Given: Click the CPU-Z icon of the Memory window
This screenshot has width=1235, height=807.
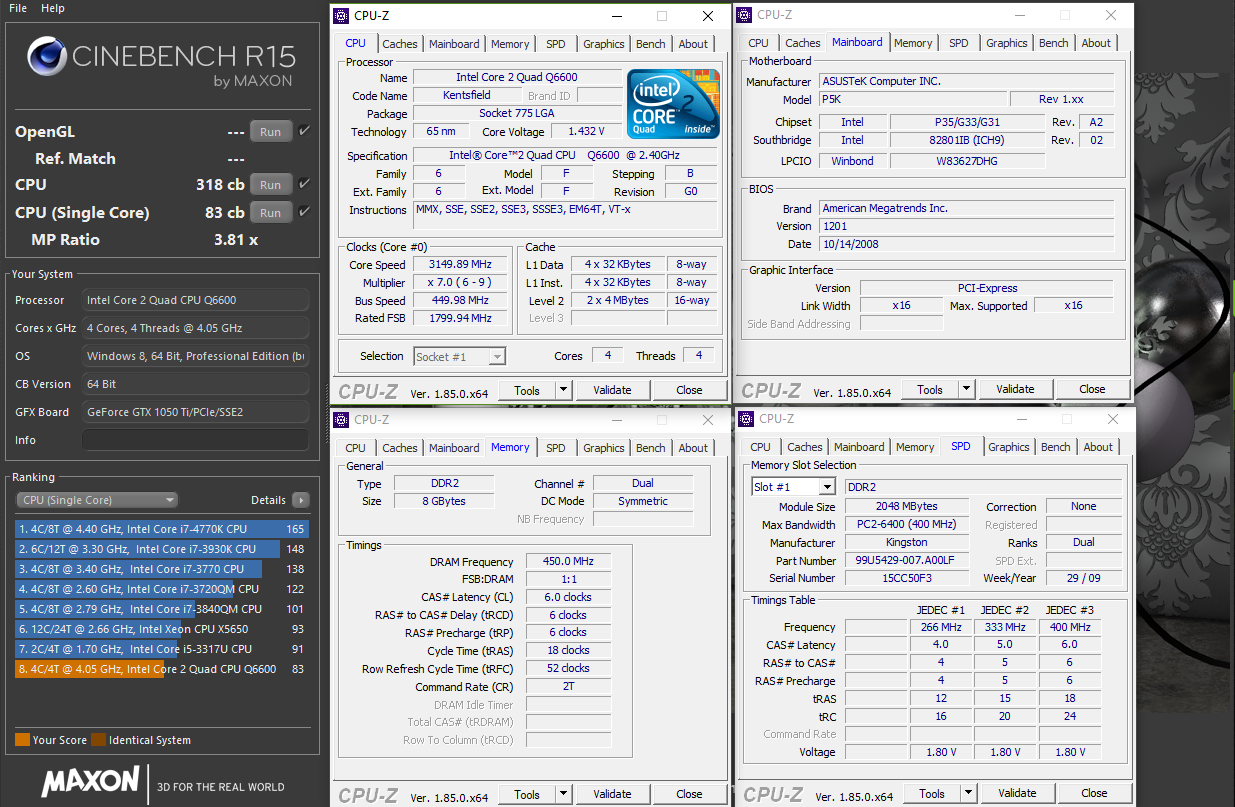Looking at the screenshot, I should point(342,420).
